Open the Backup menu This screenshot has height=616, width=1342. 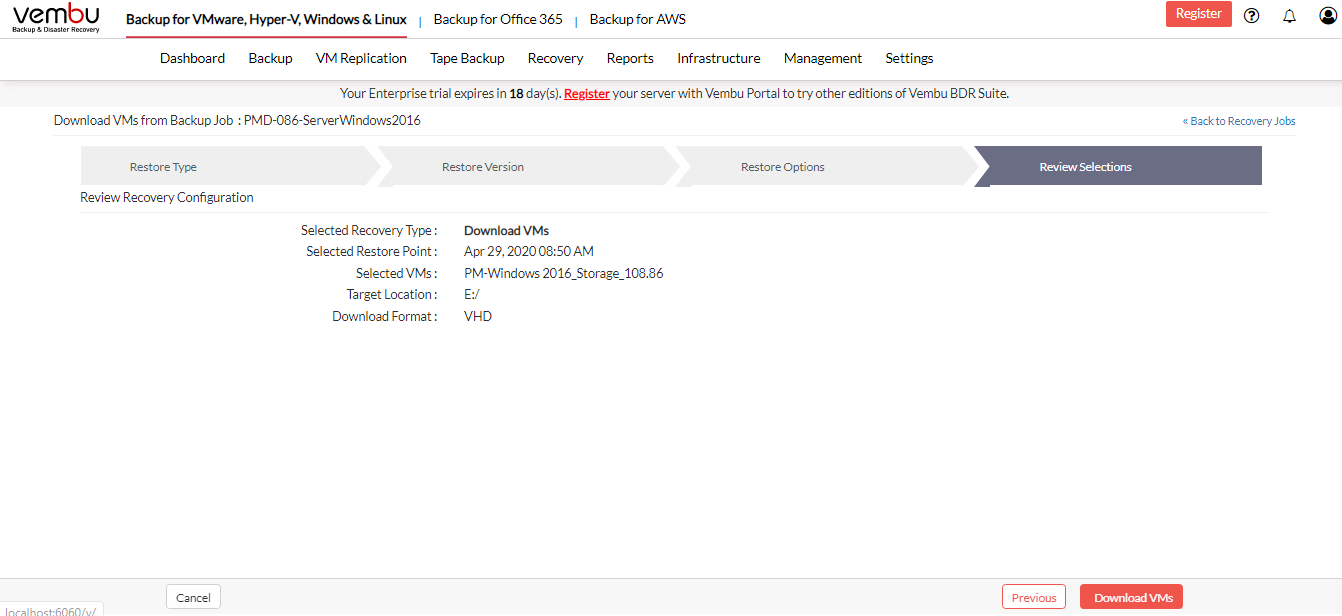click(x=270, y=58)
